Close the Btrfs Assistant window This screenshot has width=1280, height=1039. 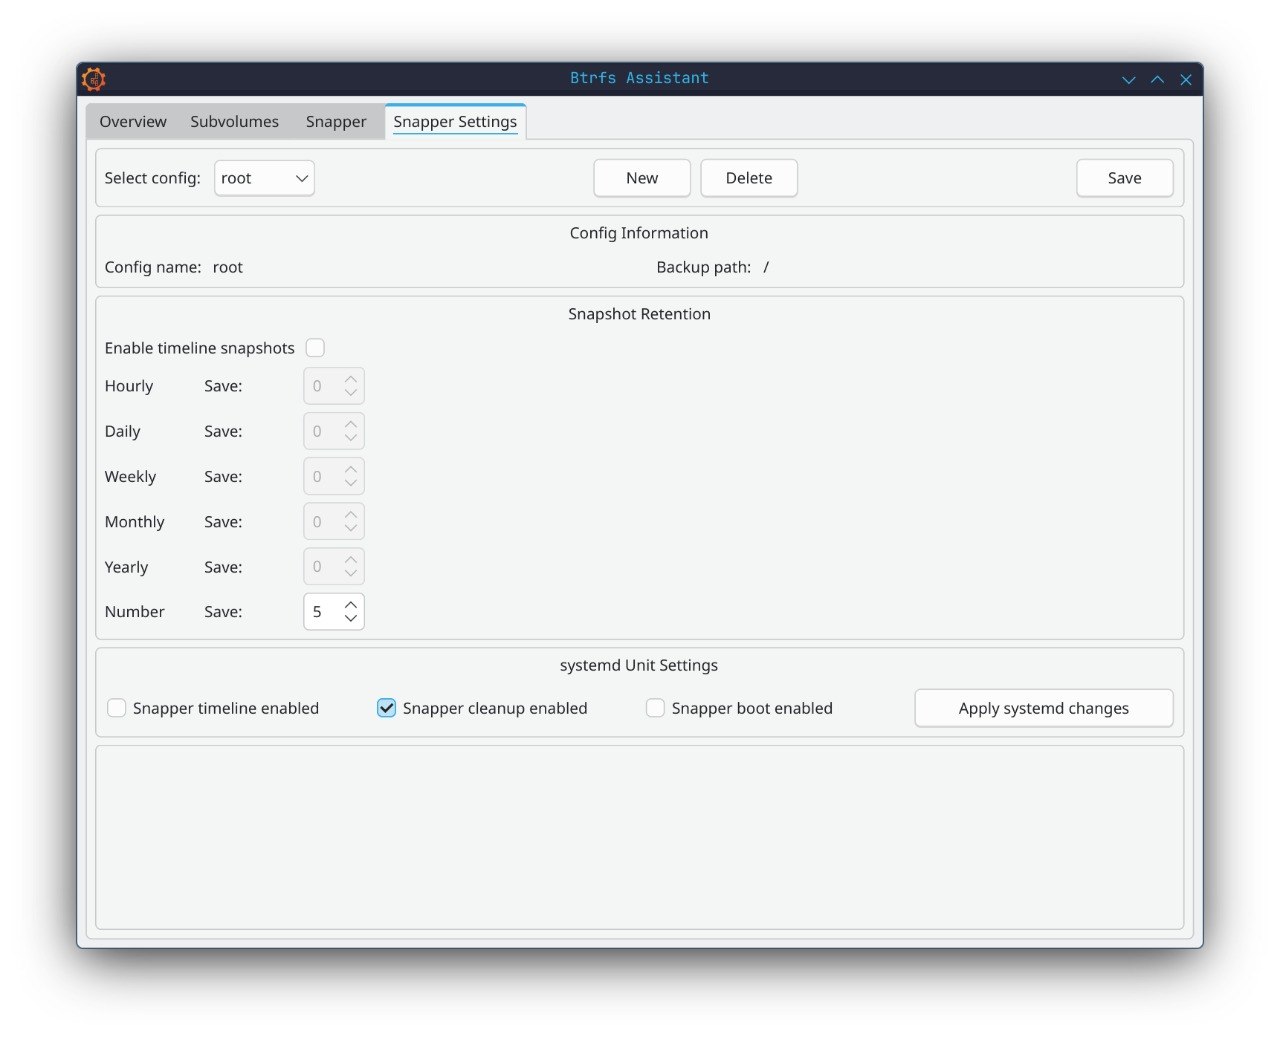click(1186, 80)
